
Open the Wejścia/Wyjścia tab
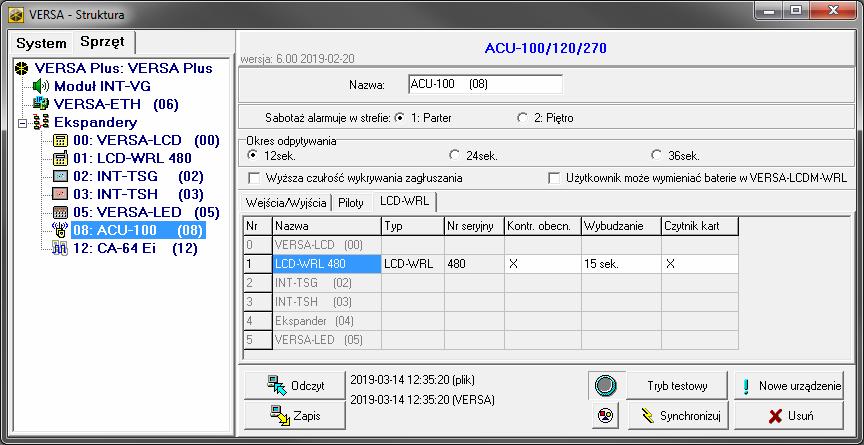tap(285, 203)
